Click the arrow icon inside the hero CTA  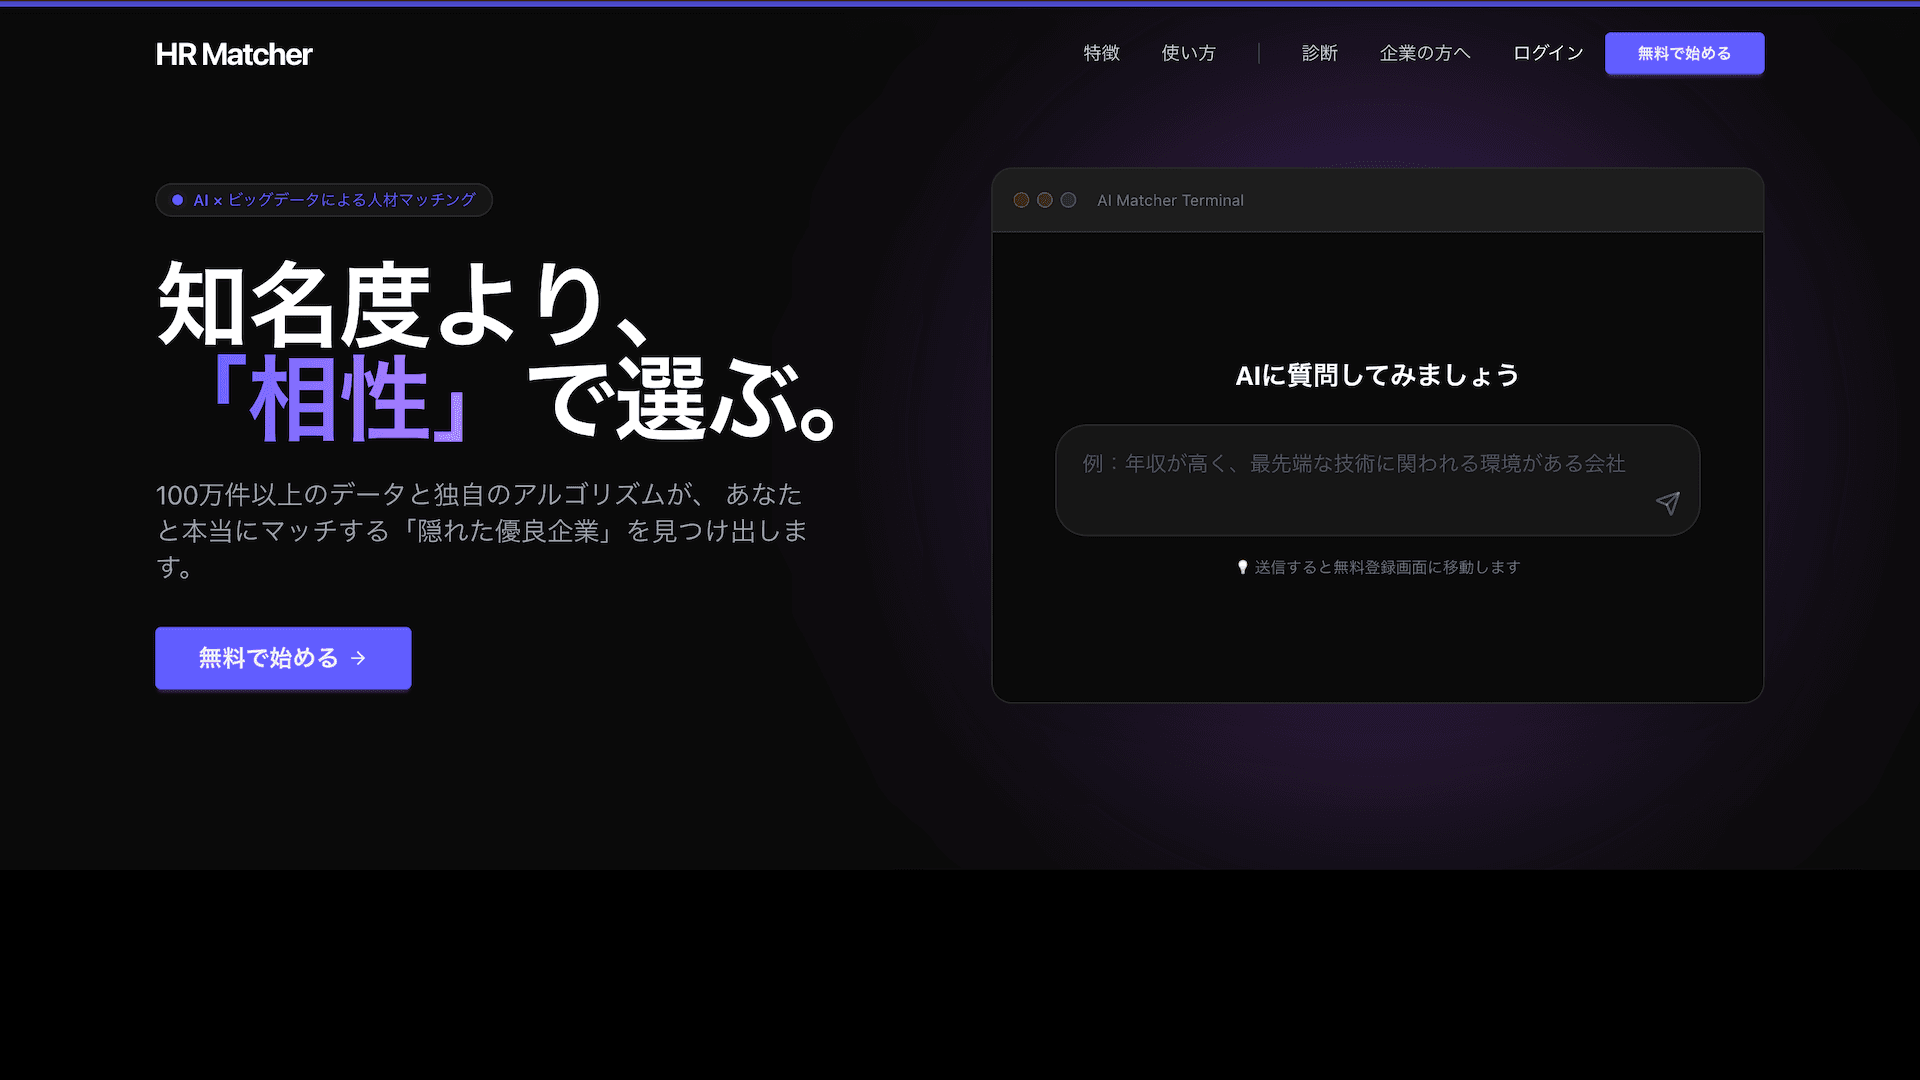click(357, 658)
